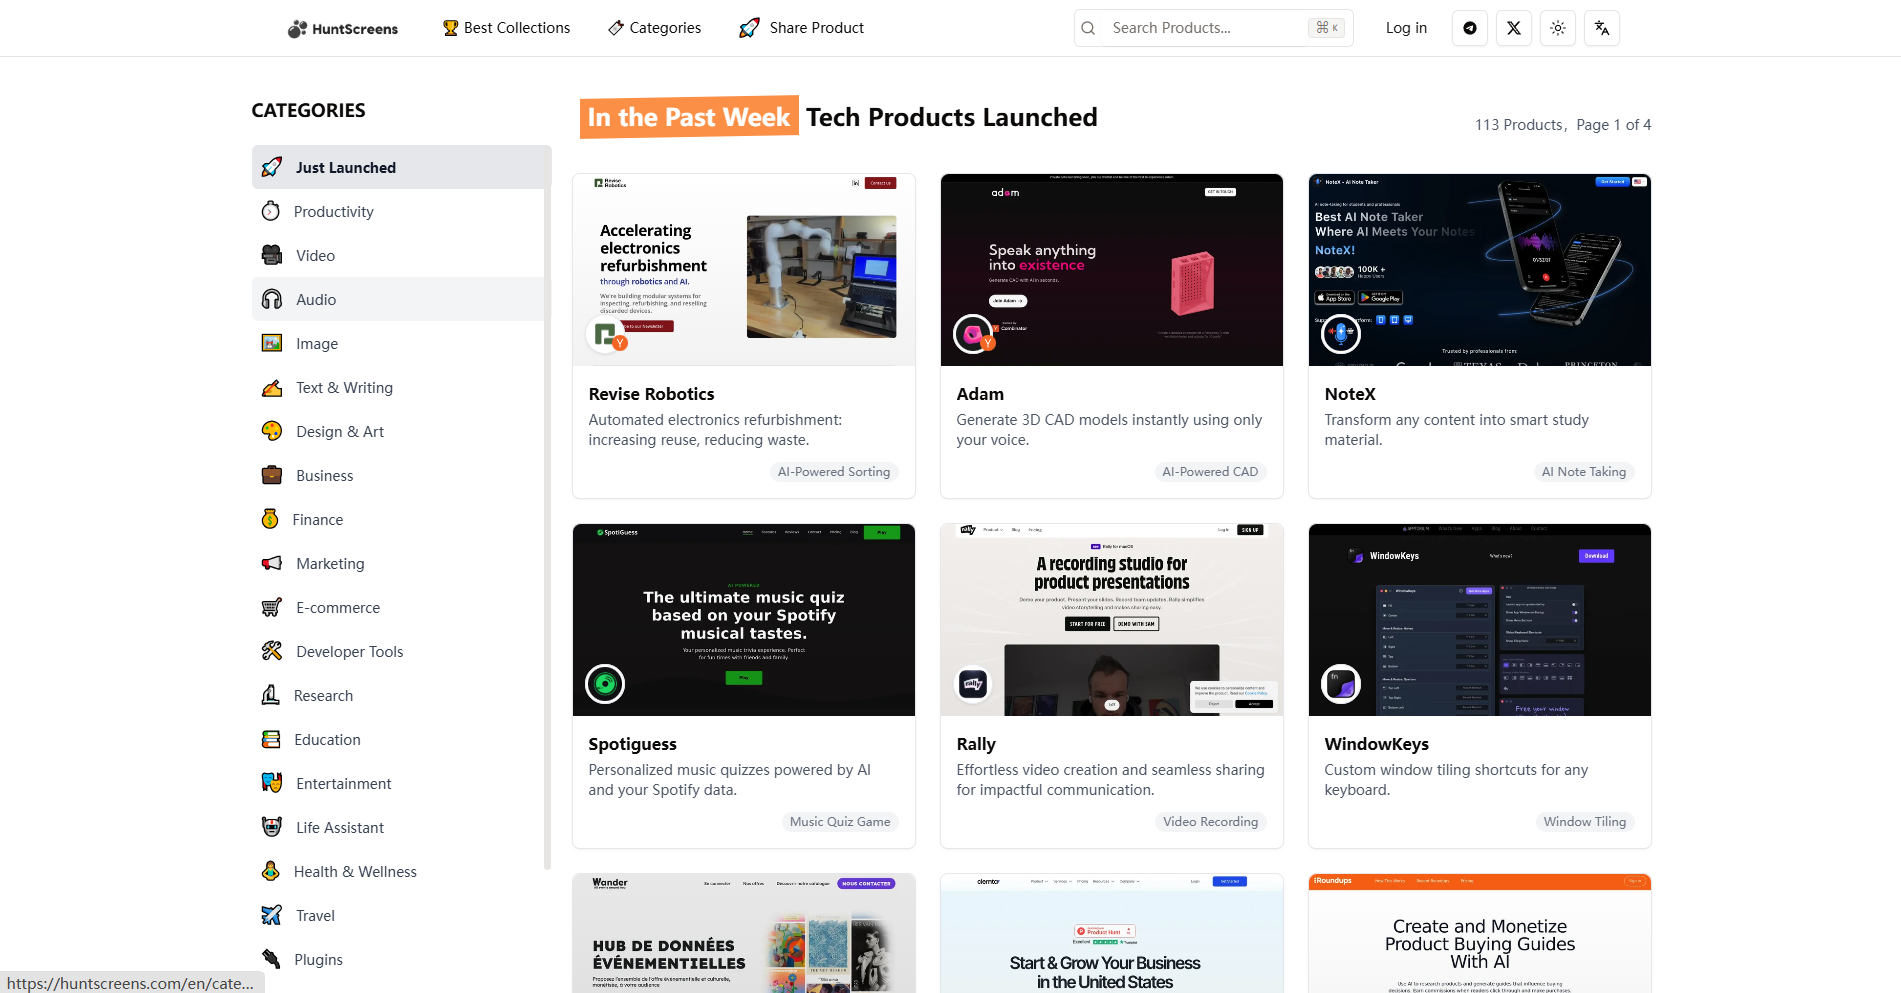1901x993 pixels.
Task: Click the Best Collections trophy icon
Action: click(451, 28)
